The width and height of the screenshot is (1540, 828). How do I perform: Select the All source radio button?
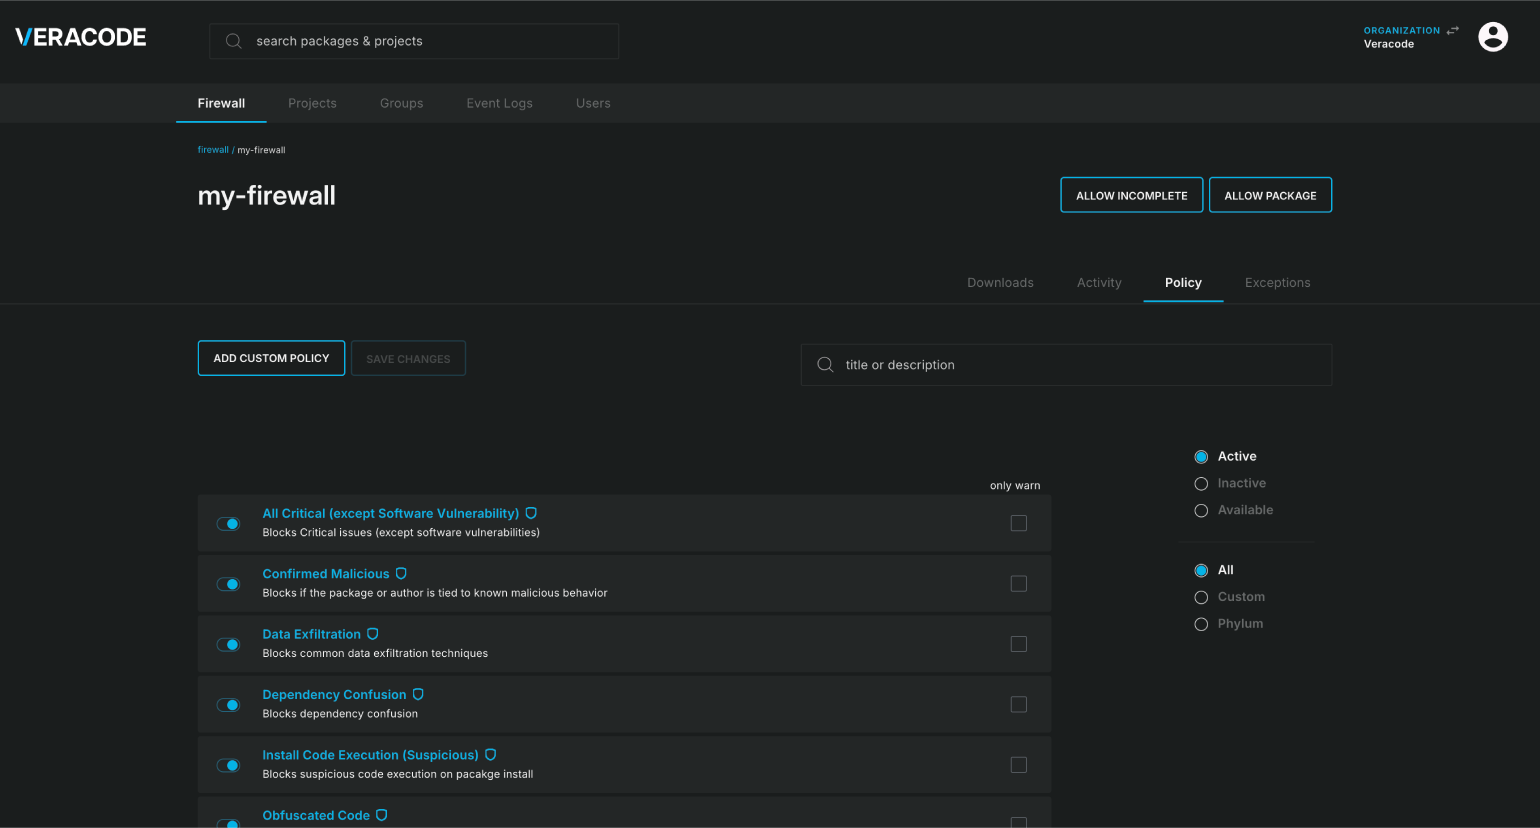(x=1201, y=571)
